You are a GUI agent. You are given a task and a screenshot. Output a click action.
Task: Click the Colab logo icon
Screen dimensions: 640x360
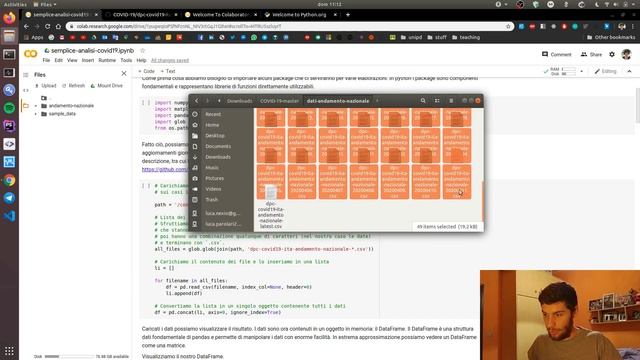[31, 54]
